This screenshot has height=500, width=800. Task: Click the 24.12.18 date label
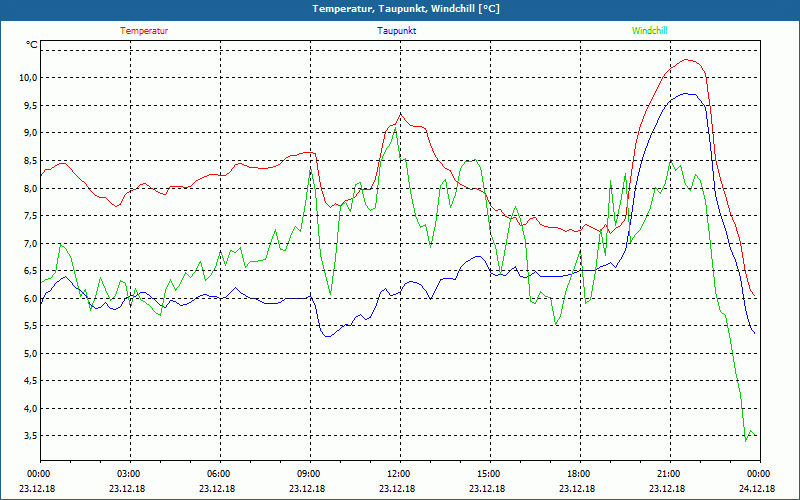click(758, 488)
